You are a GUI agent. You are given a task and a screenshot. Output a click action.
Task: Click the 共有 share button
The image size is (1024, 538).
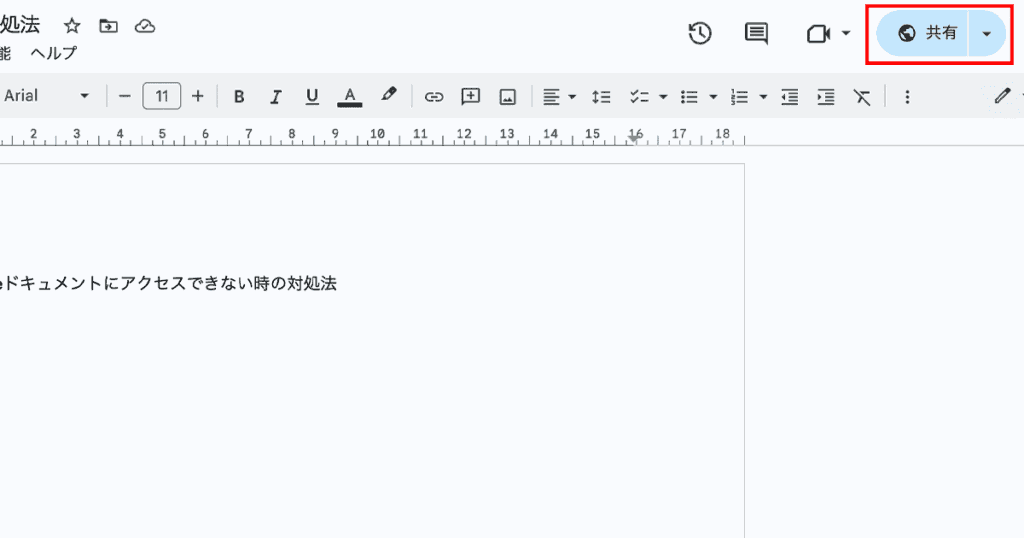922,33
